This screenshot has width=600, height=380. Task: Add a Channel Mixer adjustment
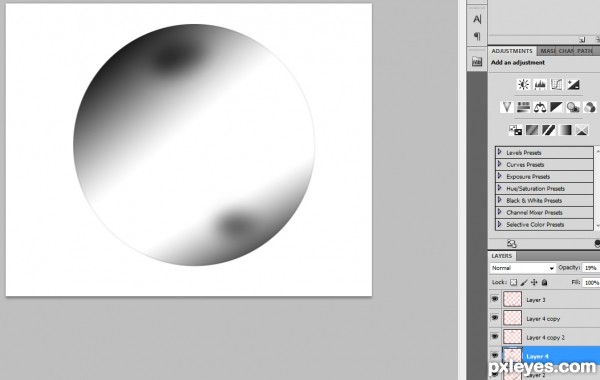point(590,107)
